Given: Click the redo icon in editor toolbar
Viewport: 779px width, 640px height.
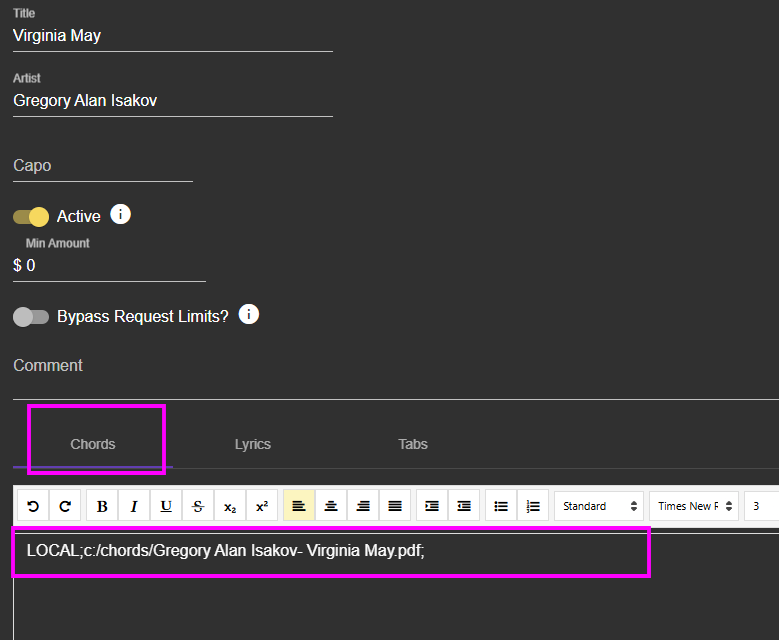Looking at the screenshot, I should (65, 506).
